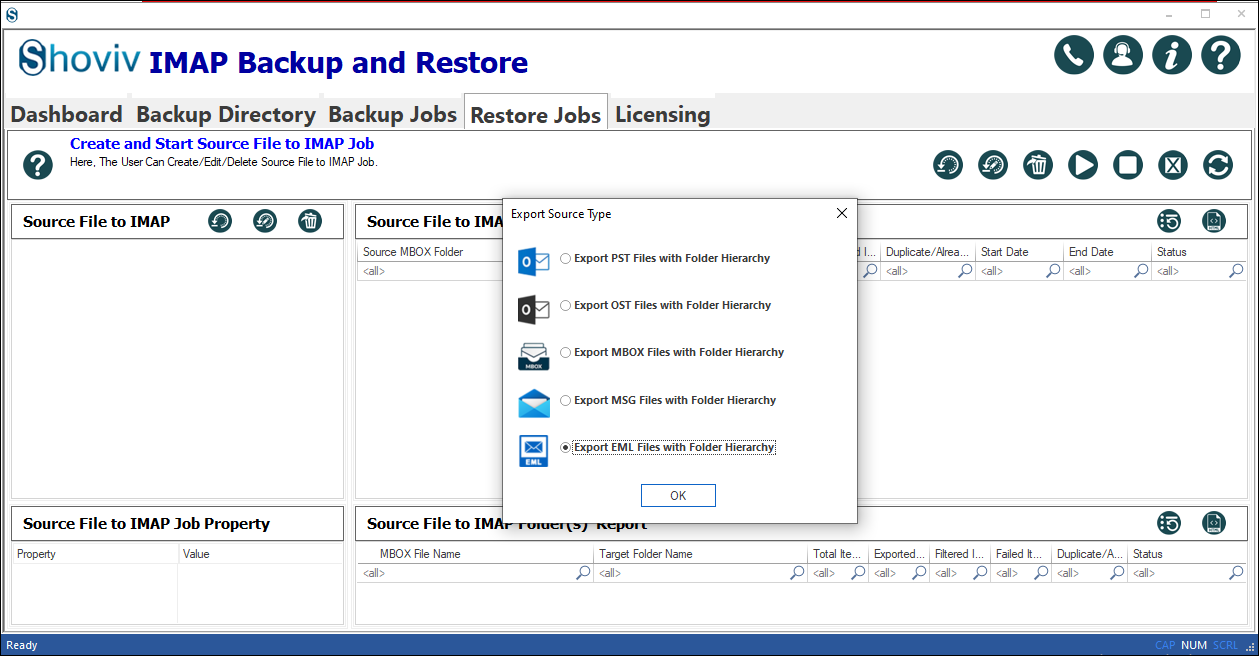Confirm export source type with OK
Viewport: 1259px width, 656px height.
pyautogui.click(x=678, y=496)
